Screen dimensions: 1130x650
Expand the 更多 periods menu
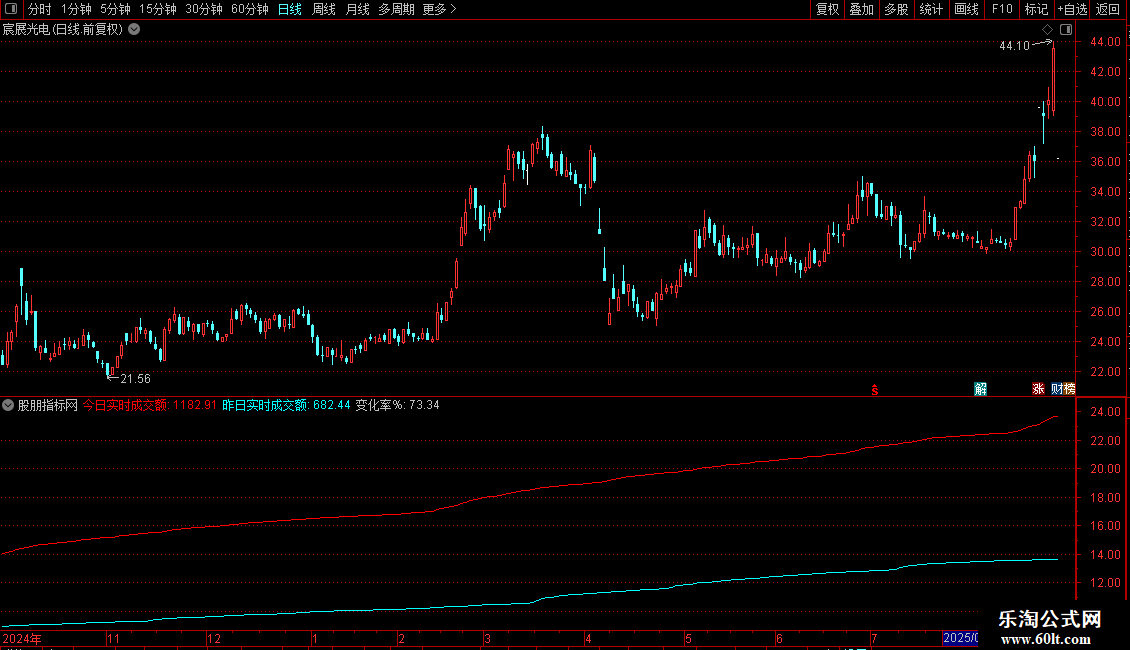pos(440,9)
